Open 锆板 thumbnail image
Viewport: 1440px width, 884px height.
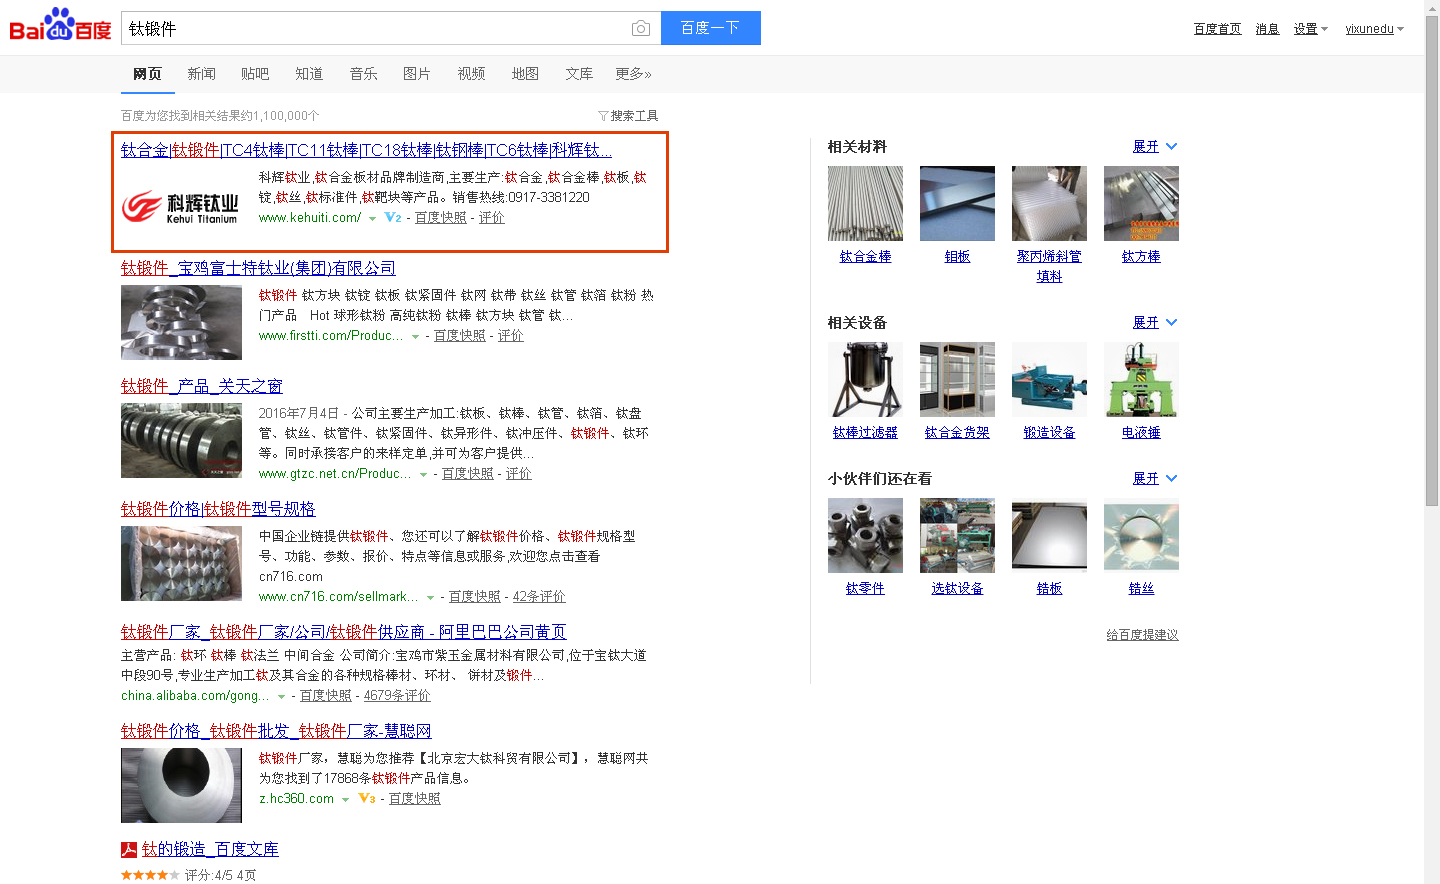(x=1049, y=536)
